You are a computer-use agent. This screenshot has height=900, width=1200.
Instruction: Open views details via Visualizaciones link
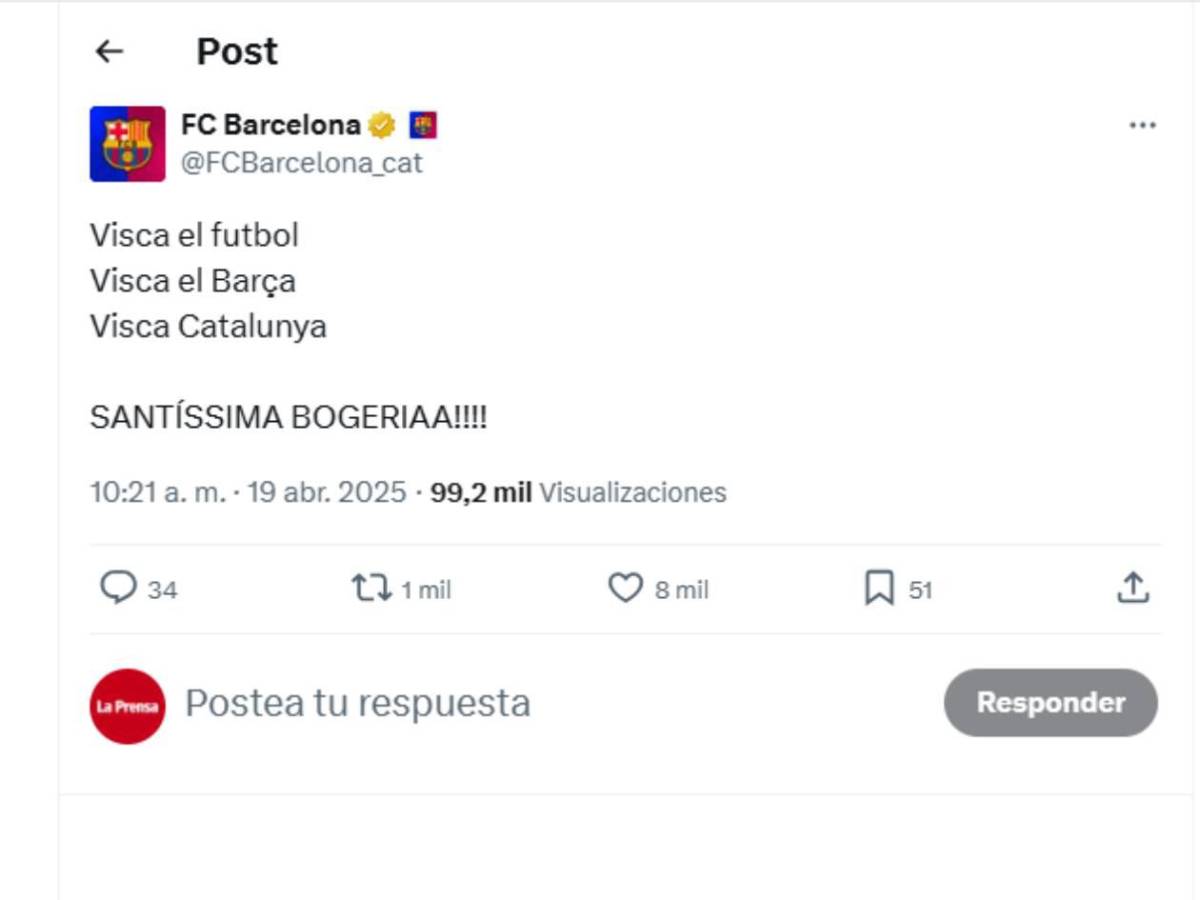631,492
